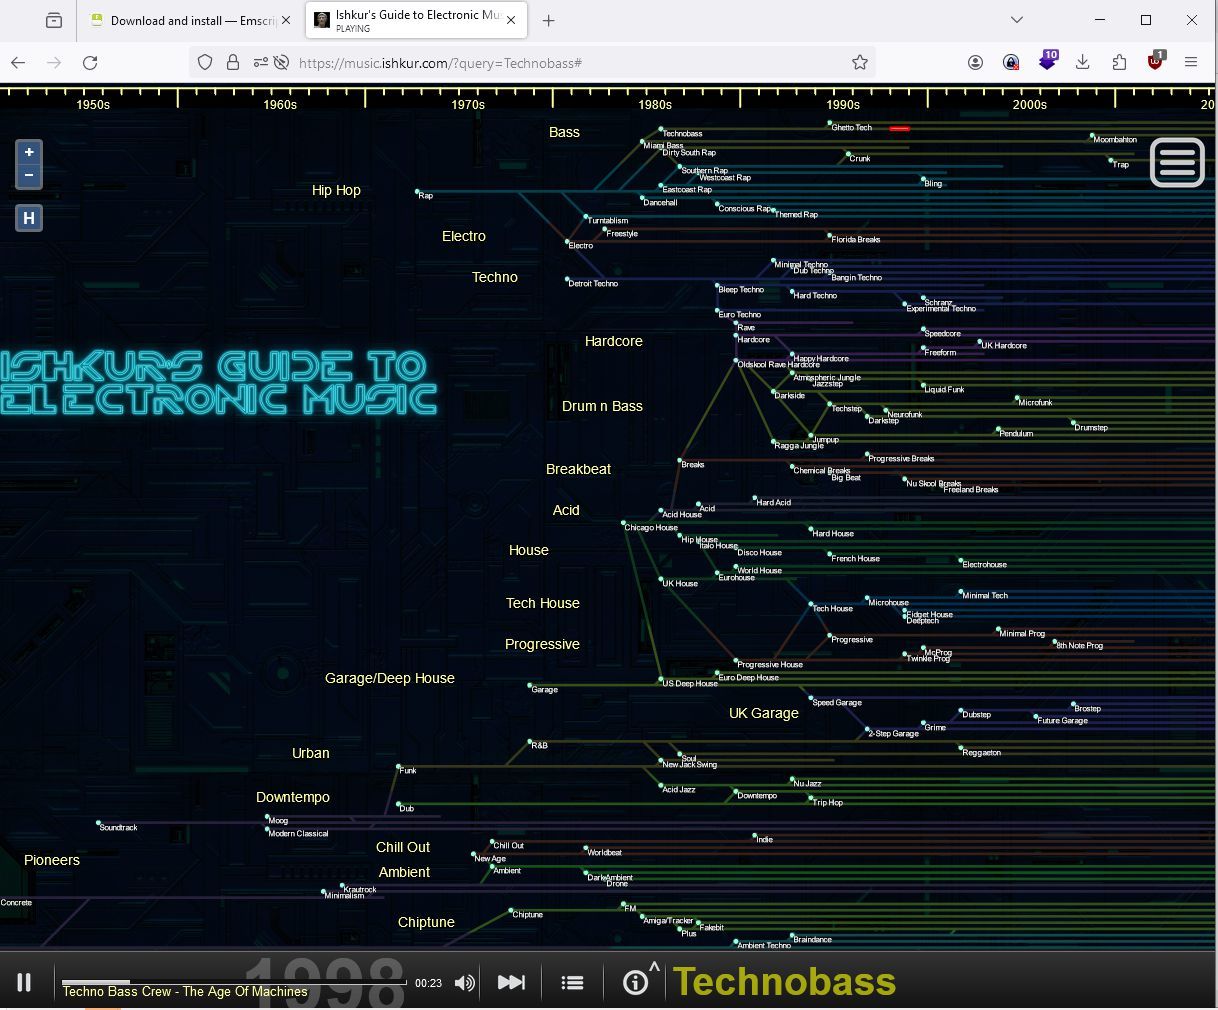Zoom out on the genre map
The width and height of the screenshot is (1218, 1010).
[x=29, y=175]
